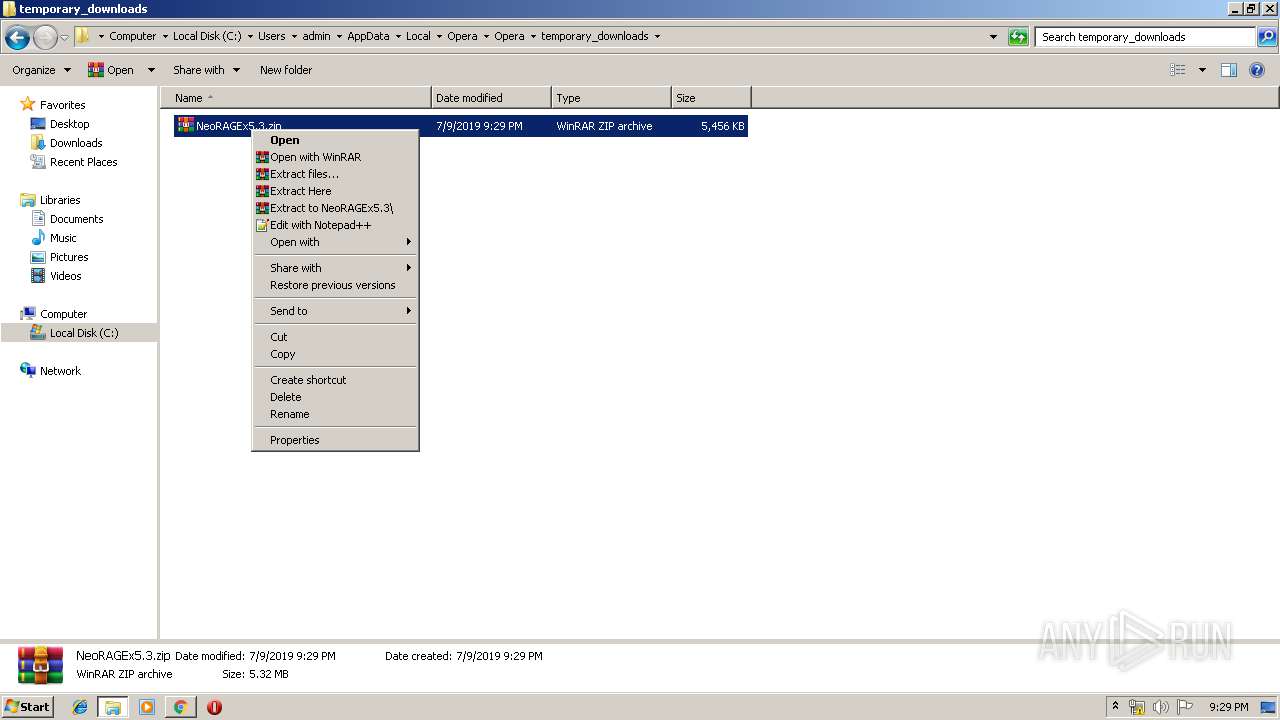Viewport: 1280px width, 720px height.
Task: Click the New folder button
Action: click(286, 70)
